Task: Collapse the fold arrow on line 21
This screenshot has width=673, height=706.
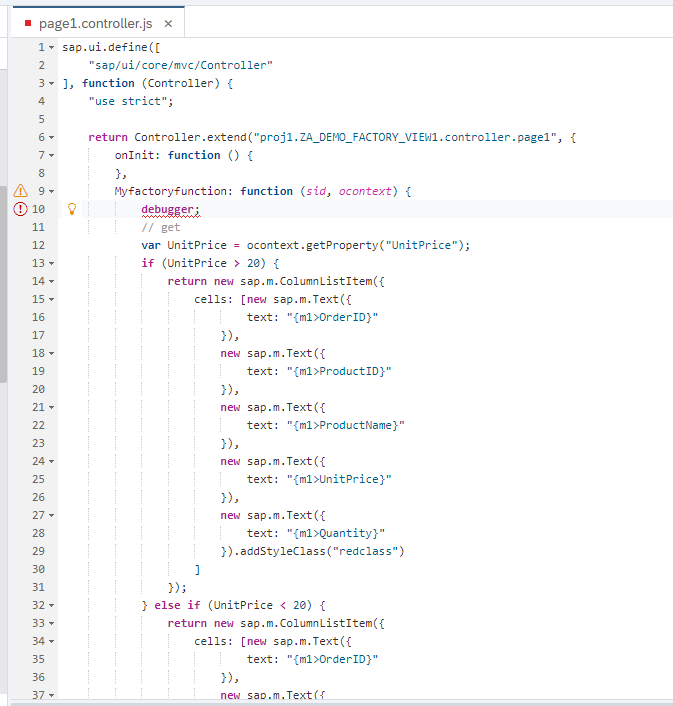Action: tap(51, 407)
